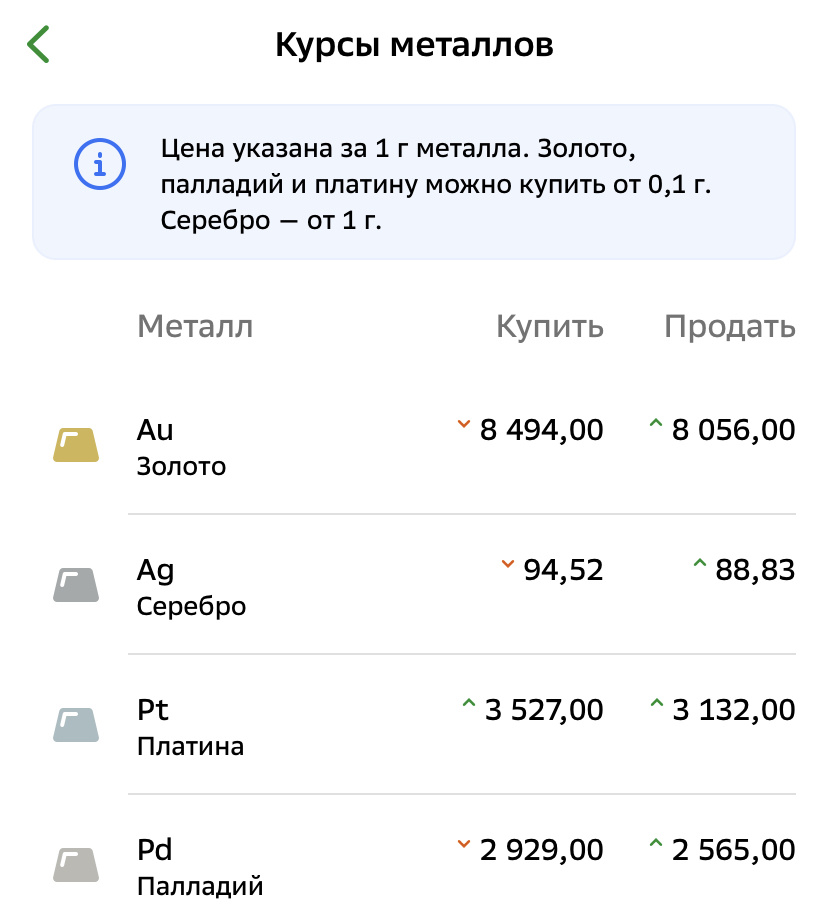Tap platinum buy price up arrow
Screen dimensions: 828x910
[467, 706]
